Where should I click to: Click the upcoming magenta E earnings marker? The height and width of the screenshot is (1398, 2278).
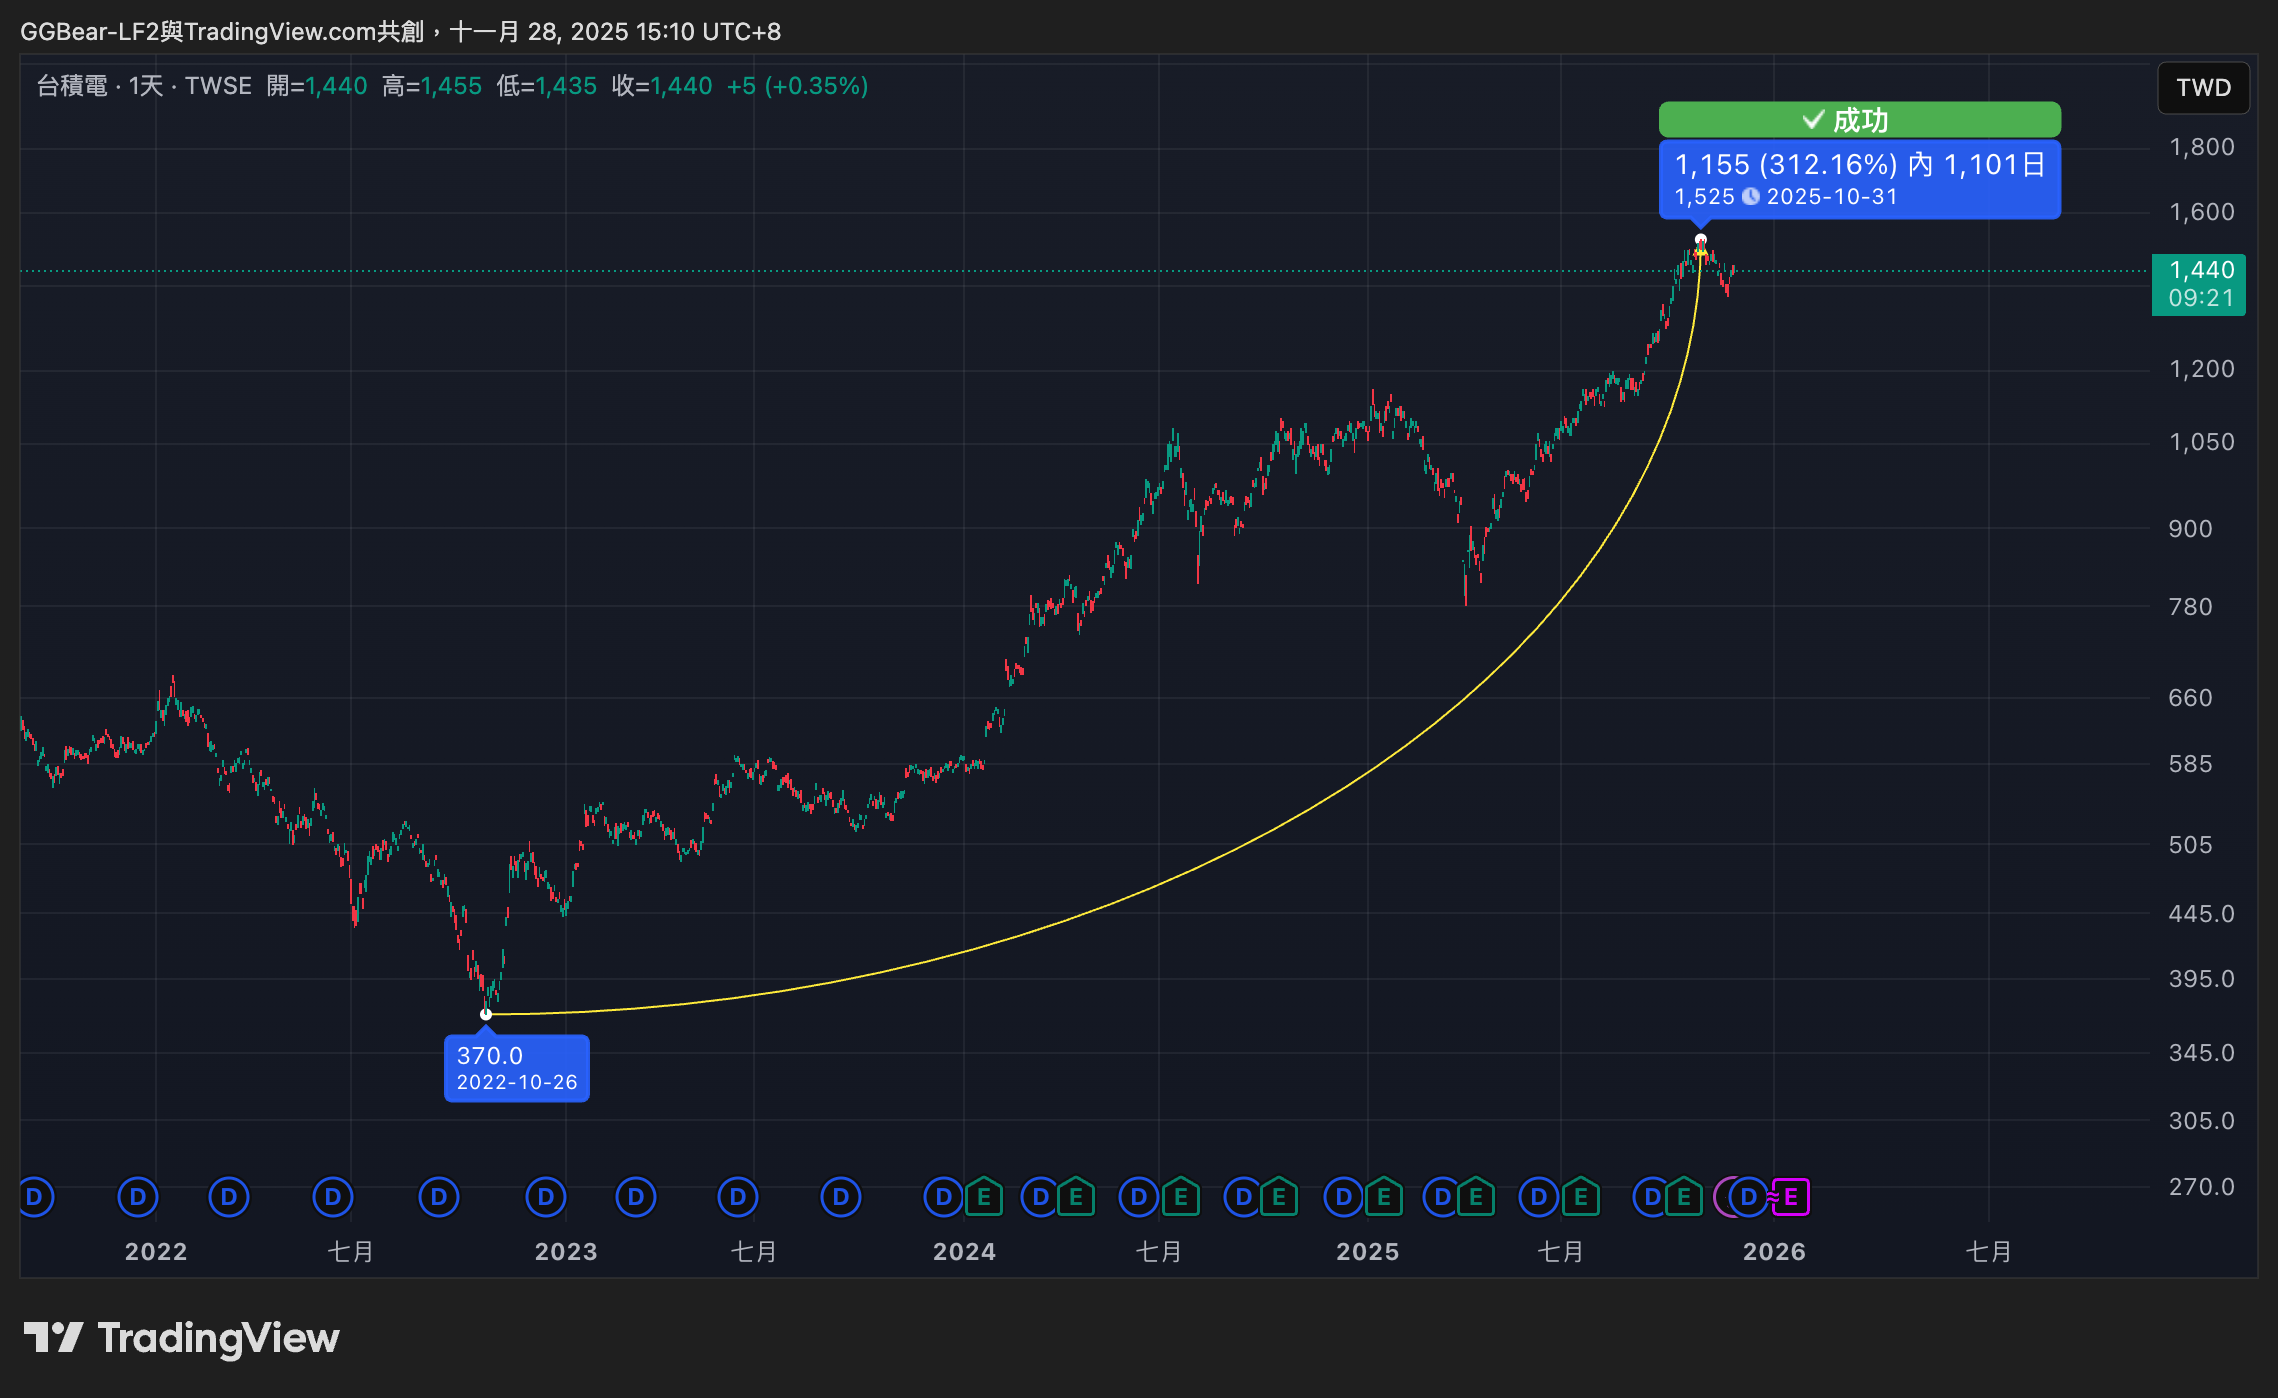click(1791, 1197)
